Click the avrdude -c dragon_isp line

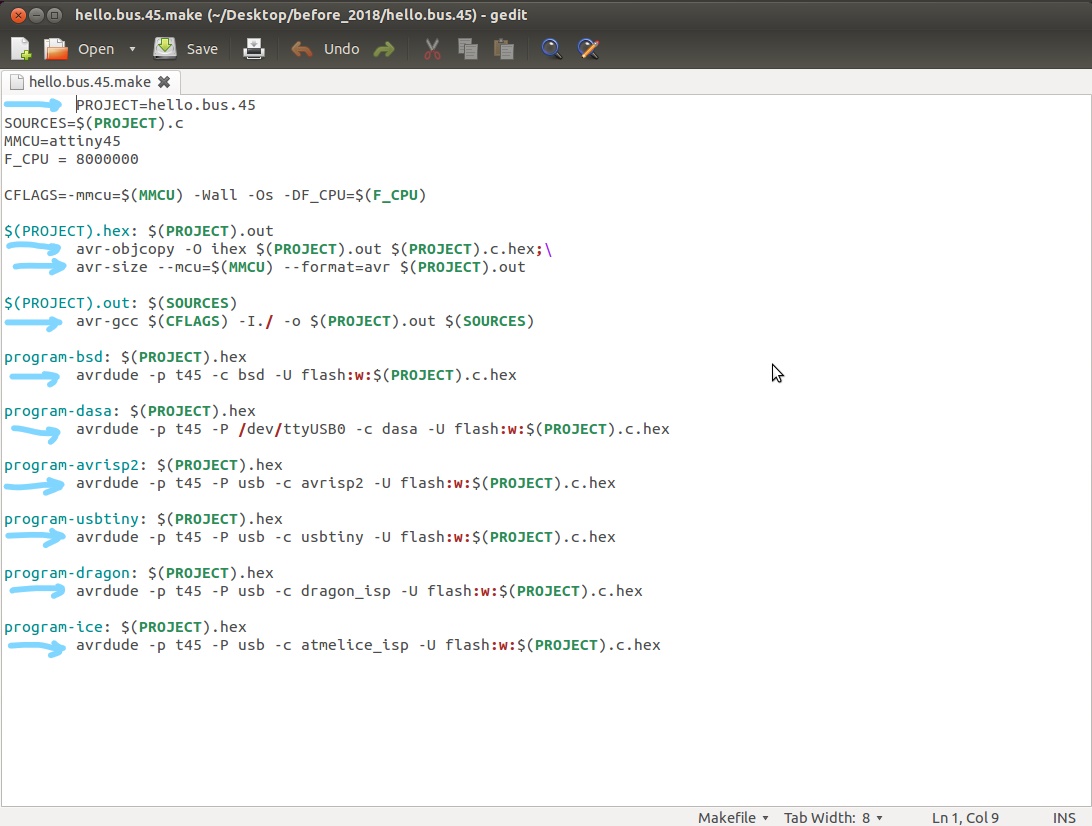pyautogui.click(x=359, y=591)
